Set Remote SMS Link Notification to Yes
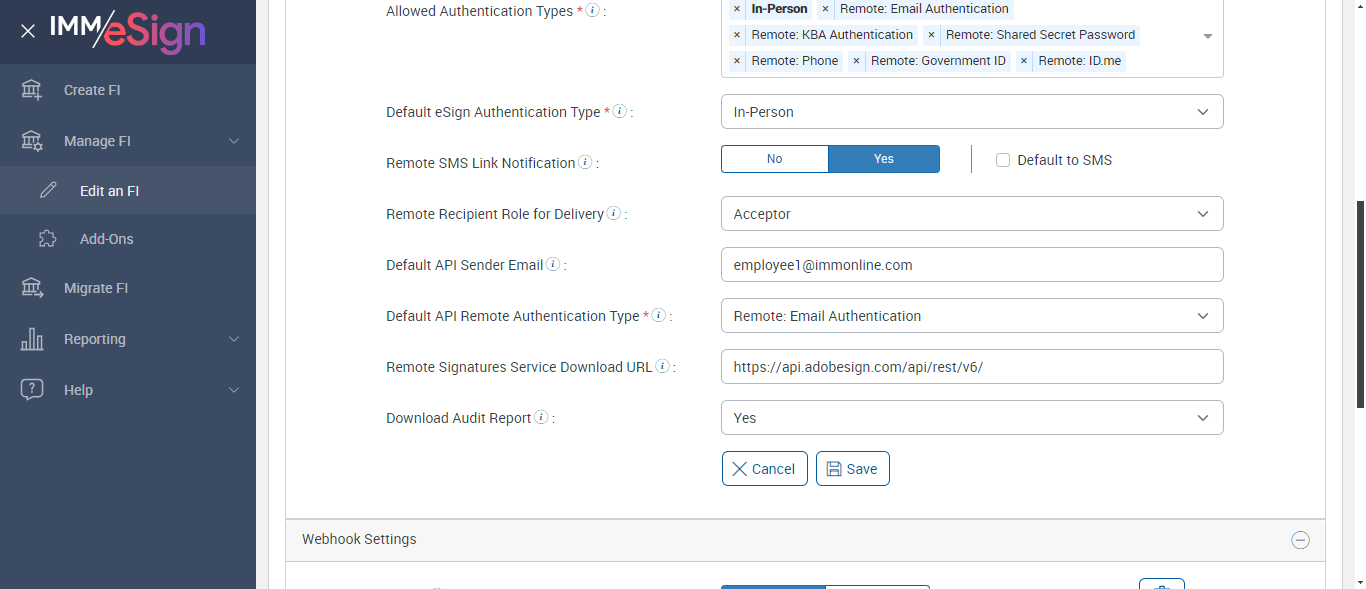Viewport: 1366px width, 589px height. (x=884, y=159)
